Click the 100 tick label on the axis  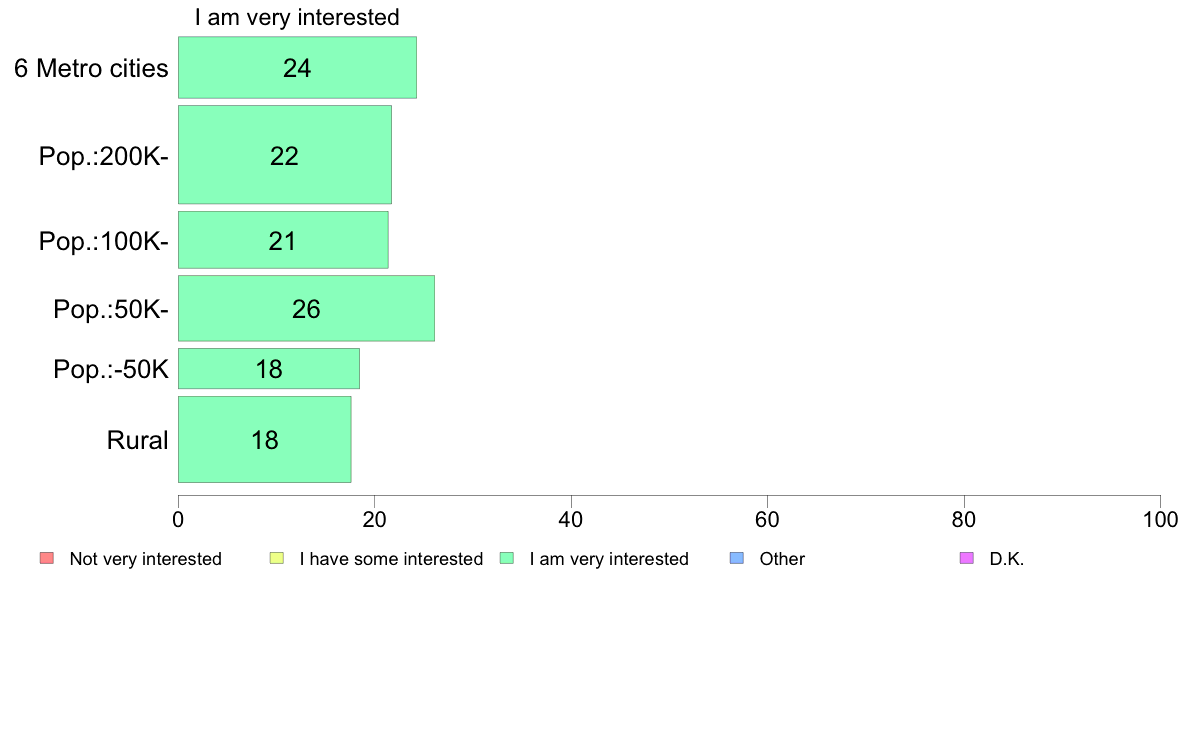1160,519
